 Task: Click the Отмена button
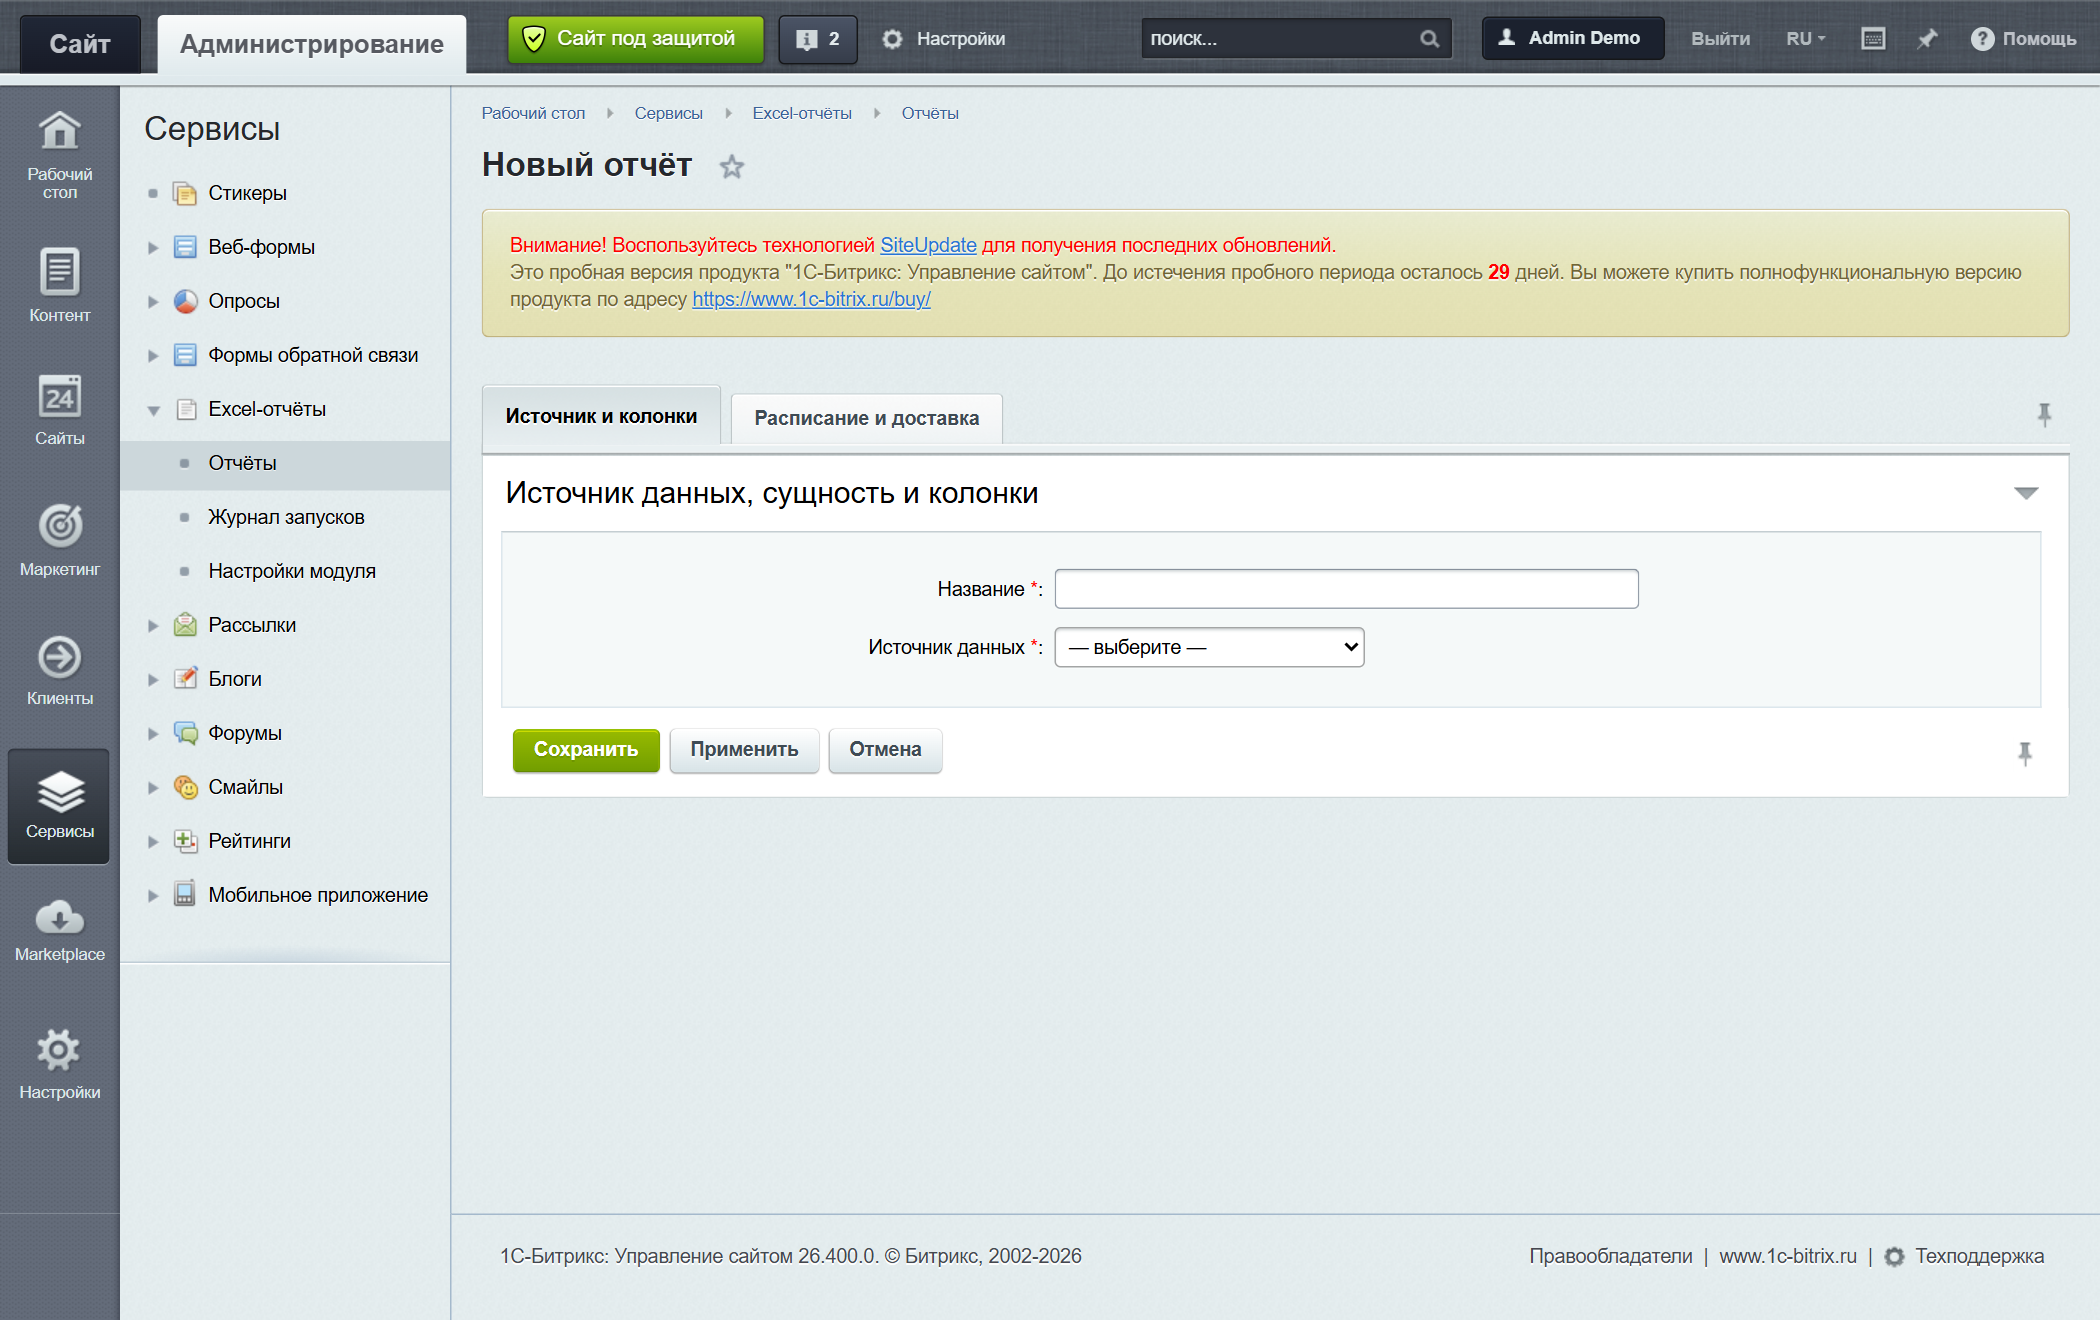coord(885,749)
